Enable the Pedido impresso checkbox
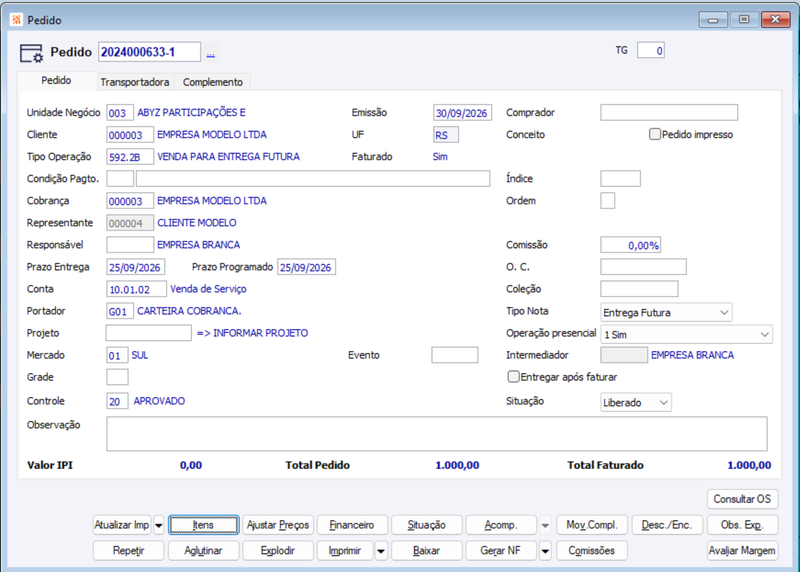 pyautogui.click(x=655, y=134)
